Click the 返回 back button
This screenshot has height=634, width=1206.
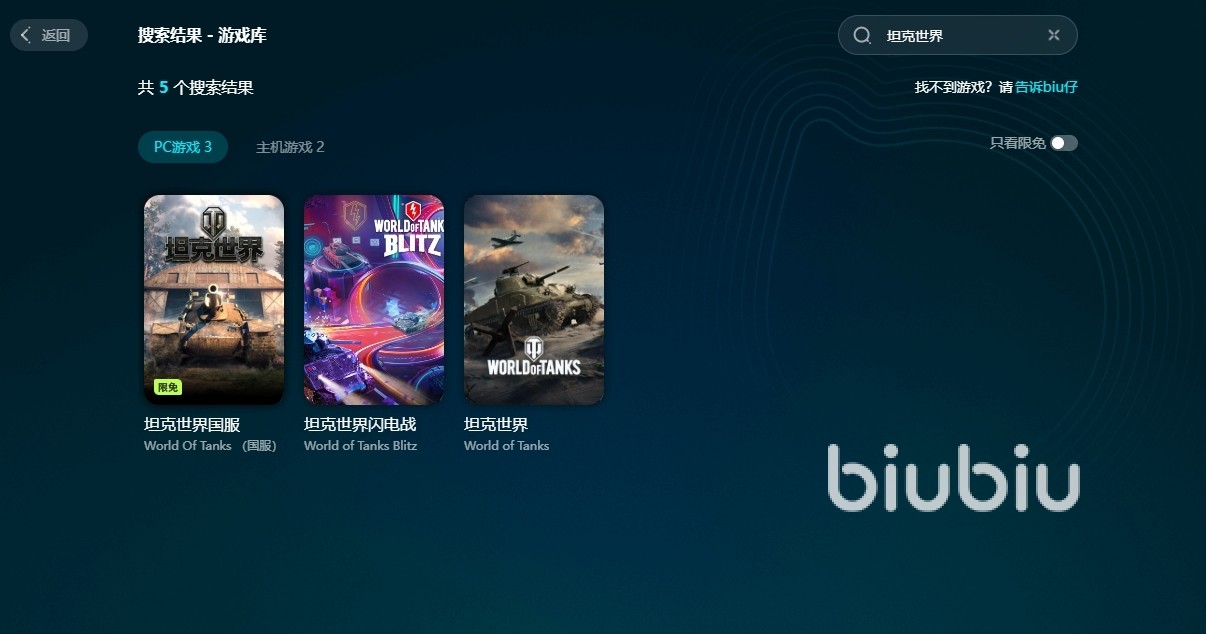pyautogui.click(x=49, y=35)
